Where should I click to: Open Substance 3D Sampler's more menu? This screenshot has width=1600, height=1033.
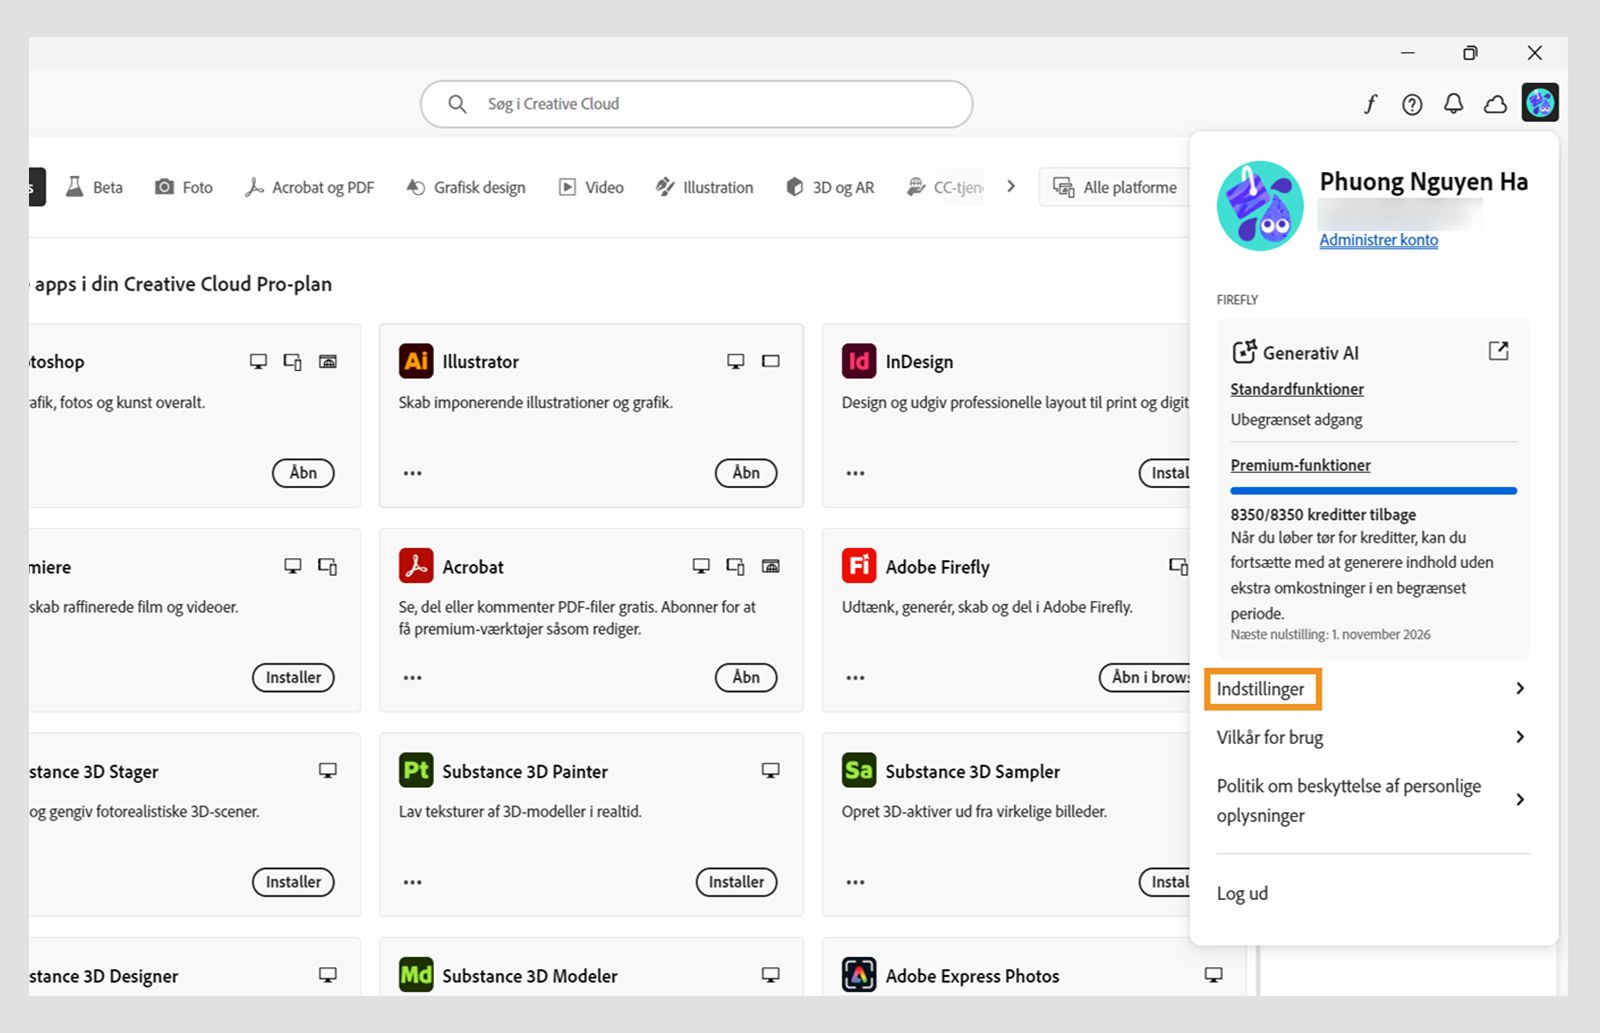pos(856,882)
